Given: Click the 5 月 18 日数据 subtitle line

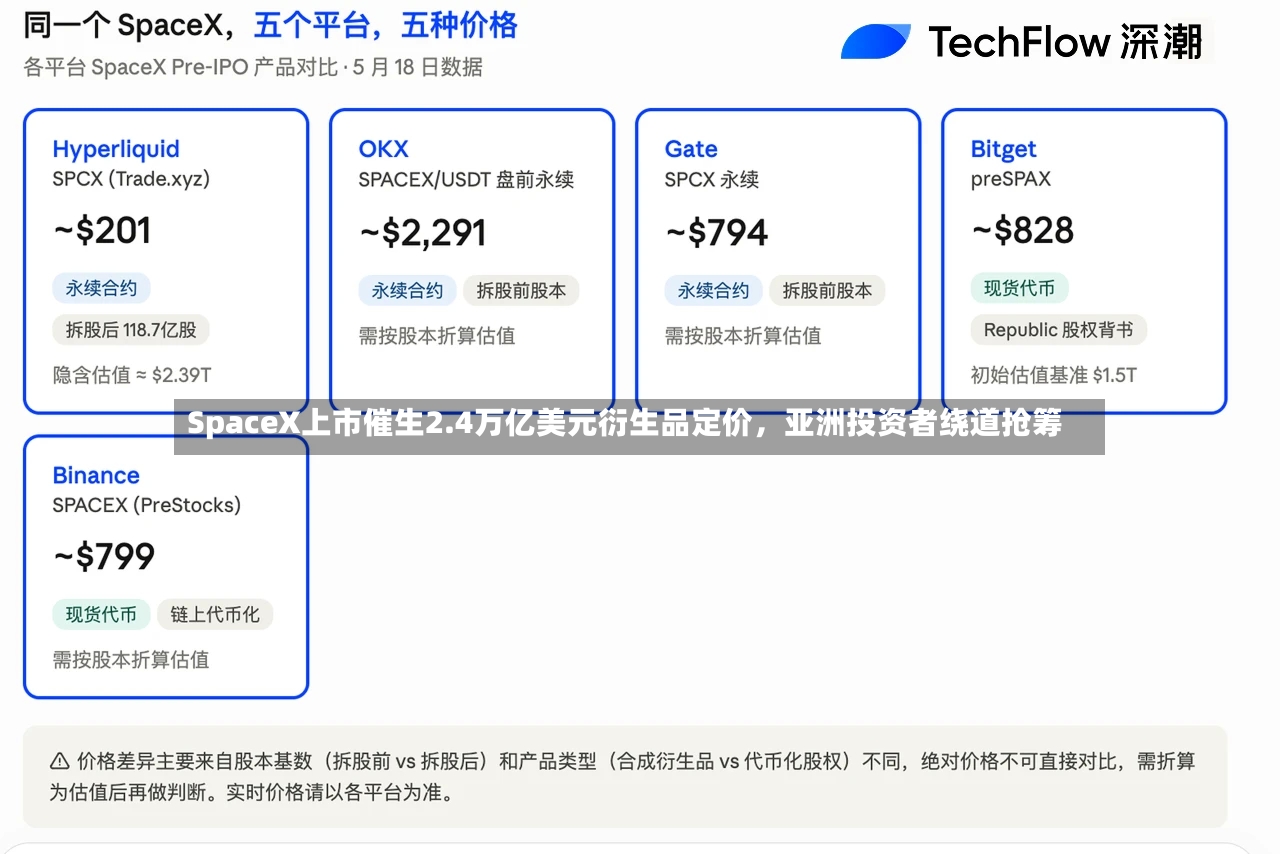Looking at the screenshot, I should pos(253,67).
